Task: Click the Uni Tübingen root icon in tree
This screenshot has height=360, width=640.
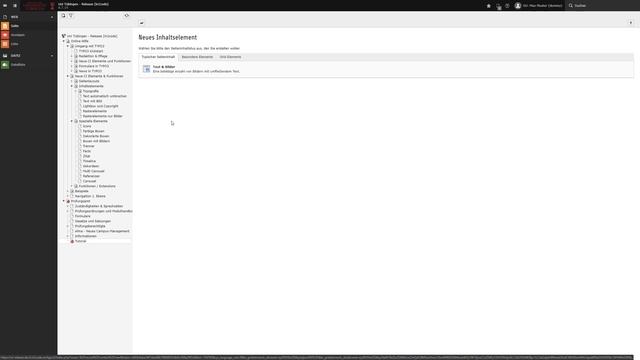Action: click(x=64, y=36)
